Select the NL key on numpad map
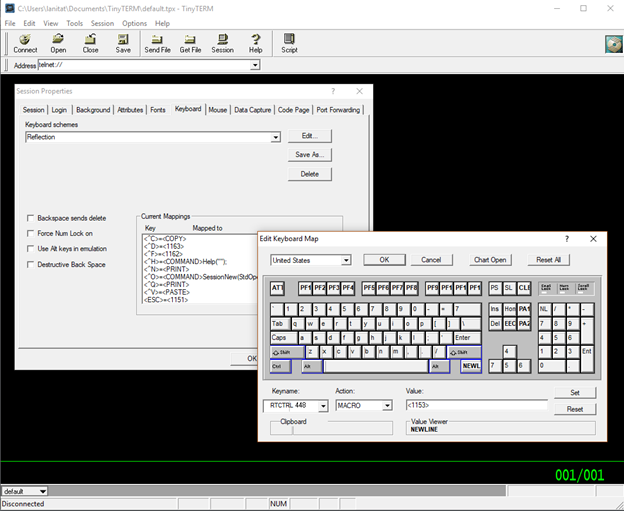 pyautogui.click(x=544, y=309)
